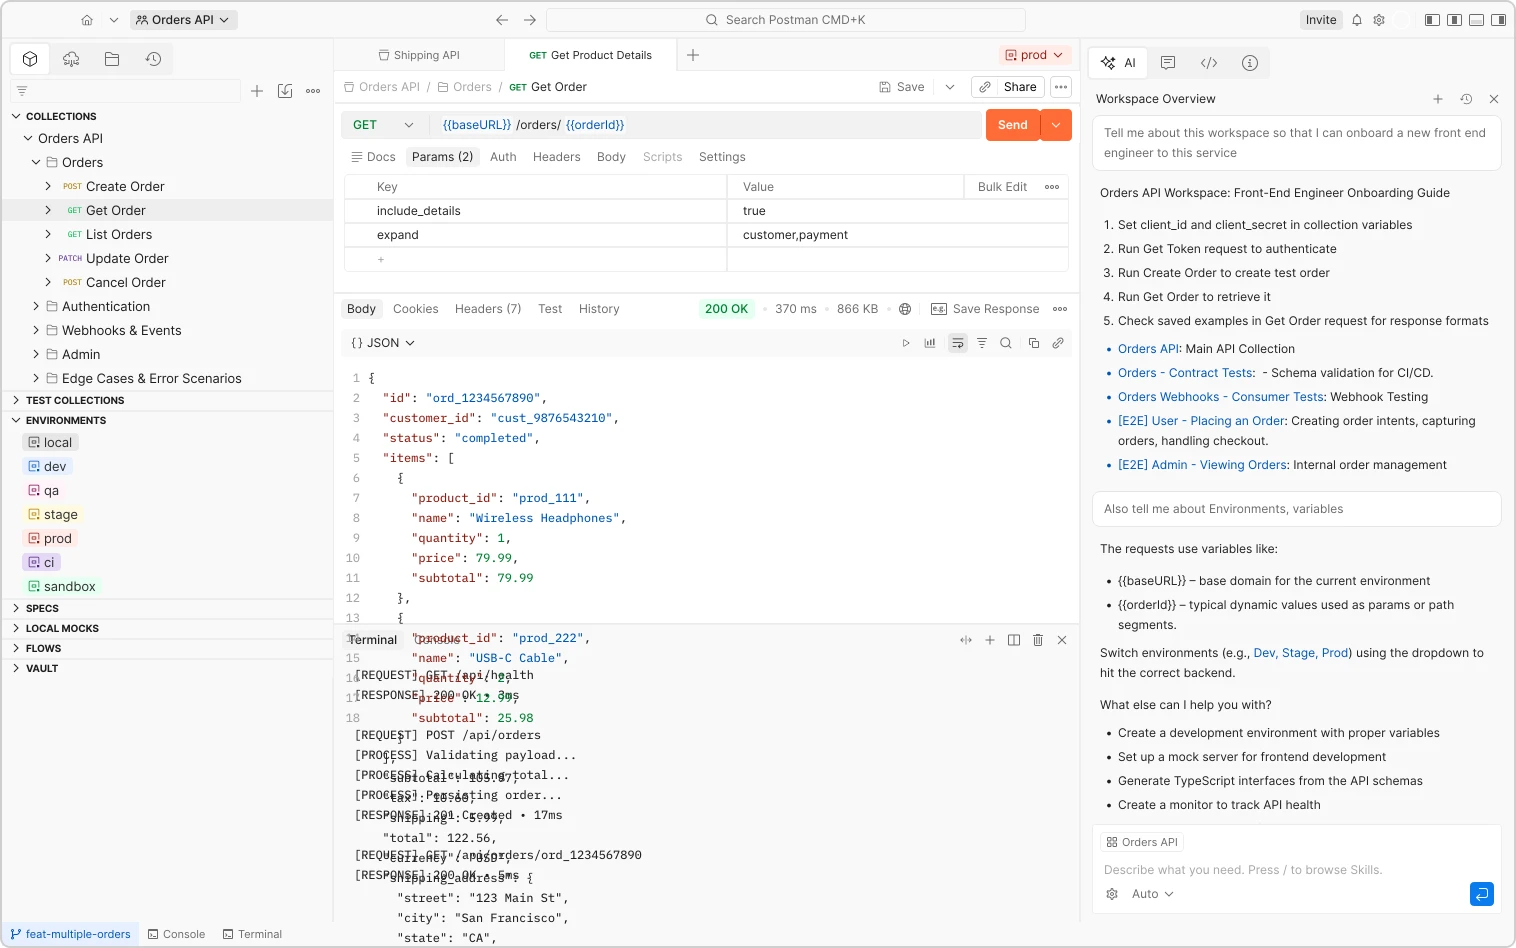Click the request URL field

pos(707,125)
